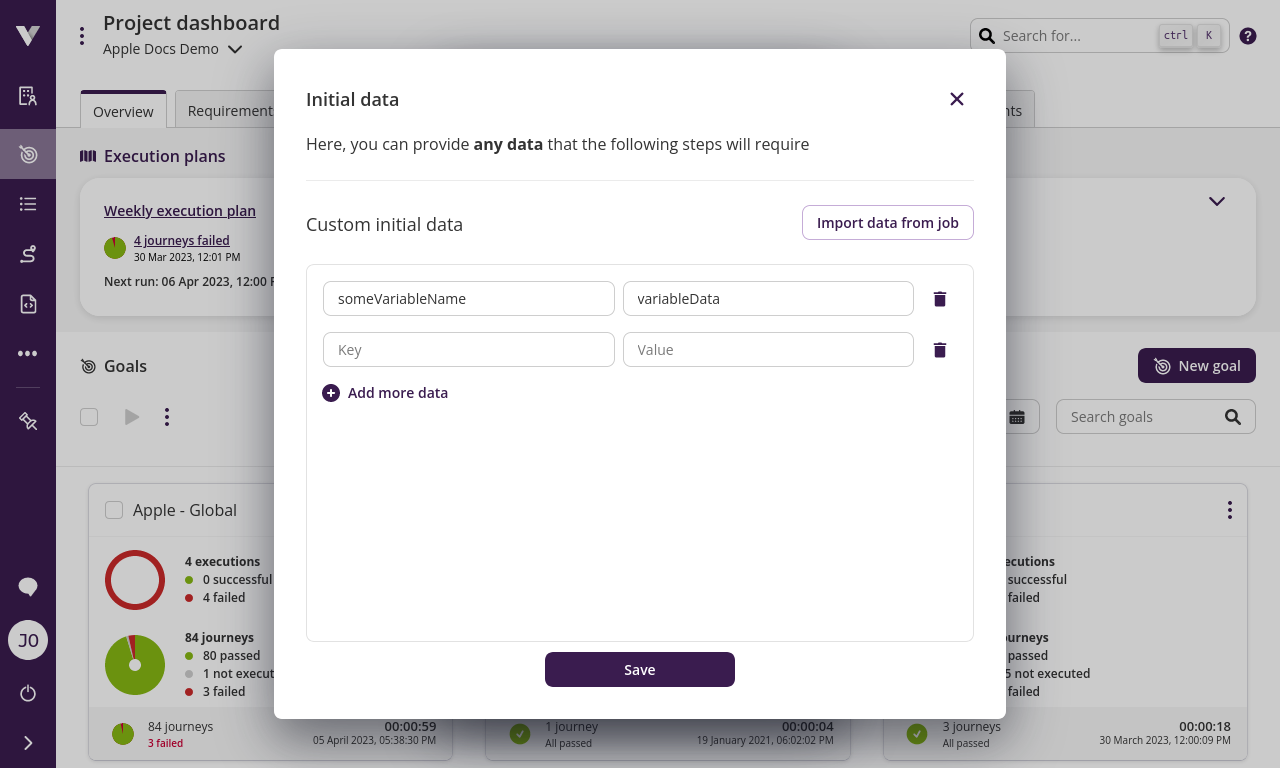Open the 4 journeys failed link
Screen dimensions: 1280x768
tap(182, 240)
